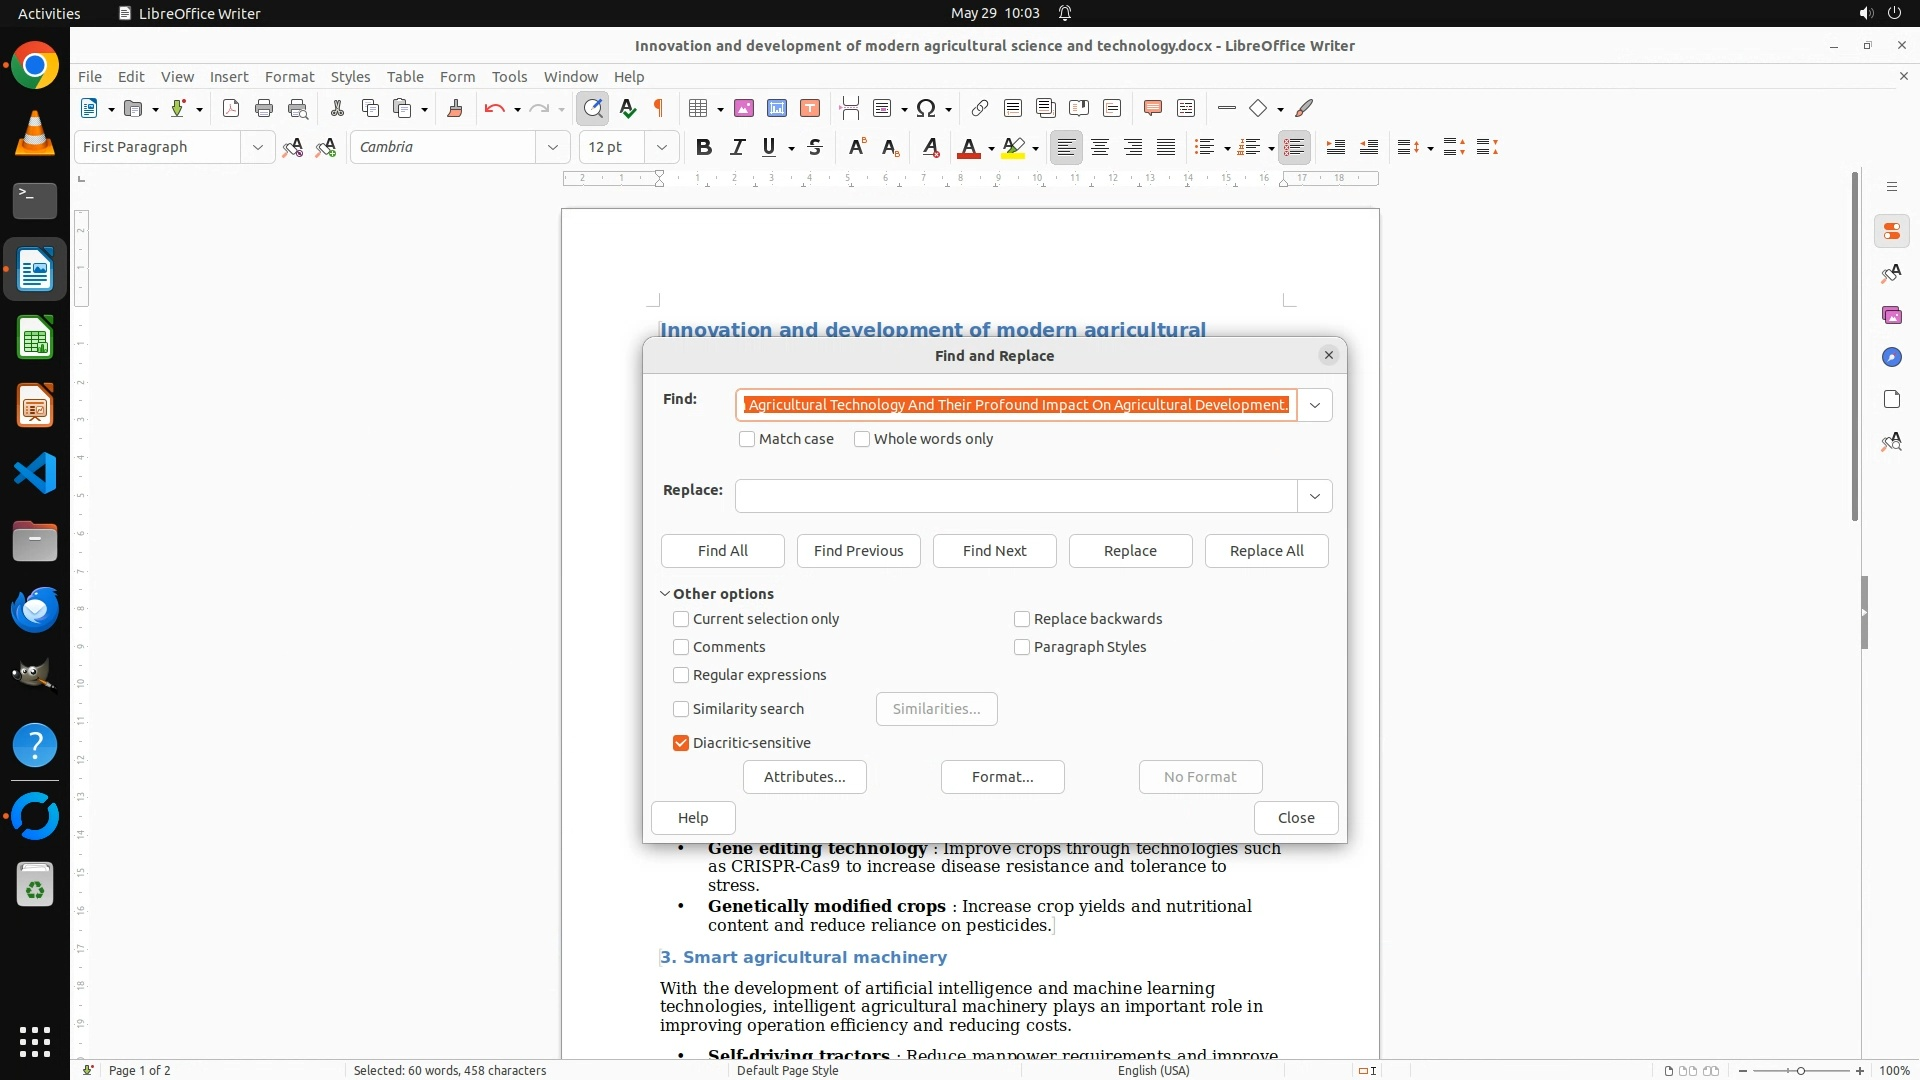Screen dimensions: 1920x1080
Task: Expand the Find field history dropdown
Action: pyautogui.click(x=1315, y=405)
